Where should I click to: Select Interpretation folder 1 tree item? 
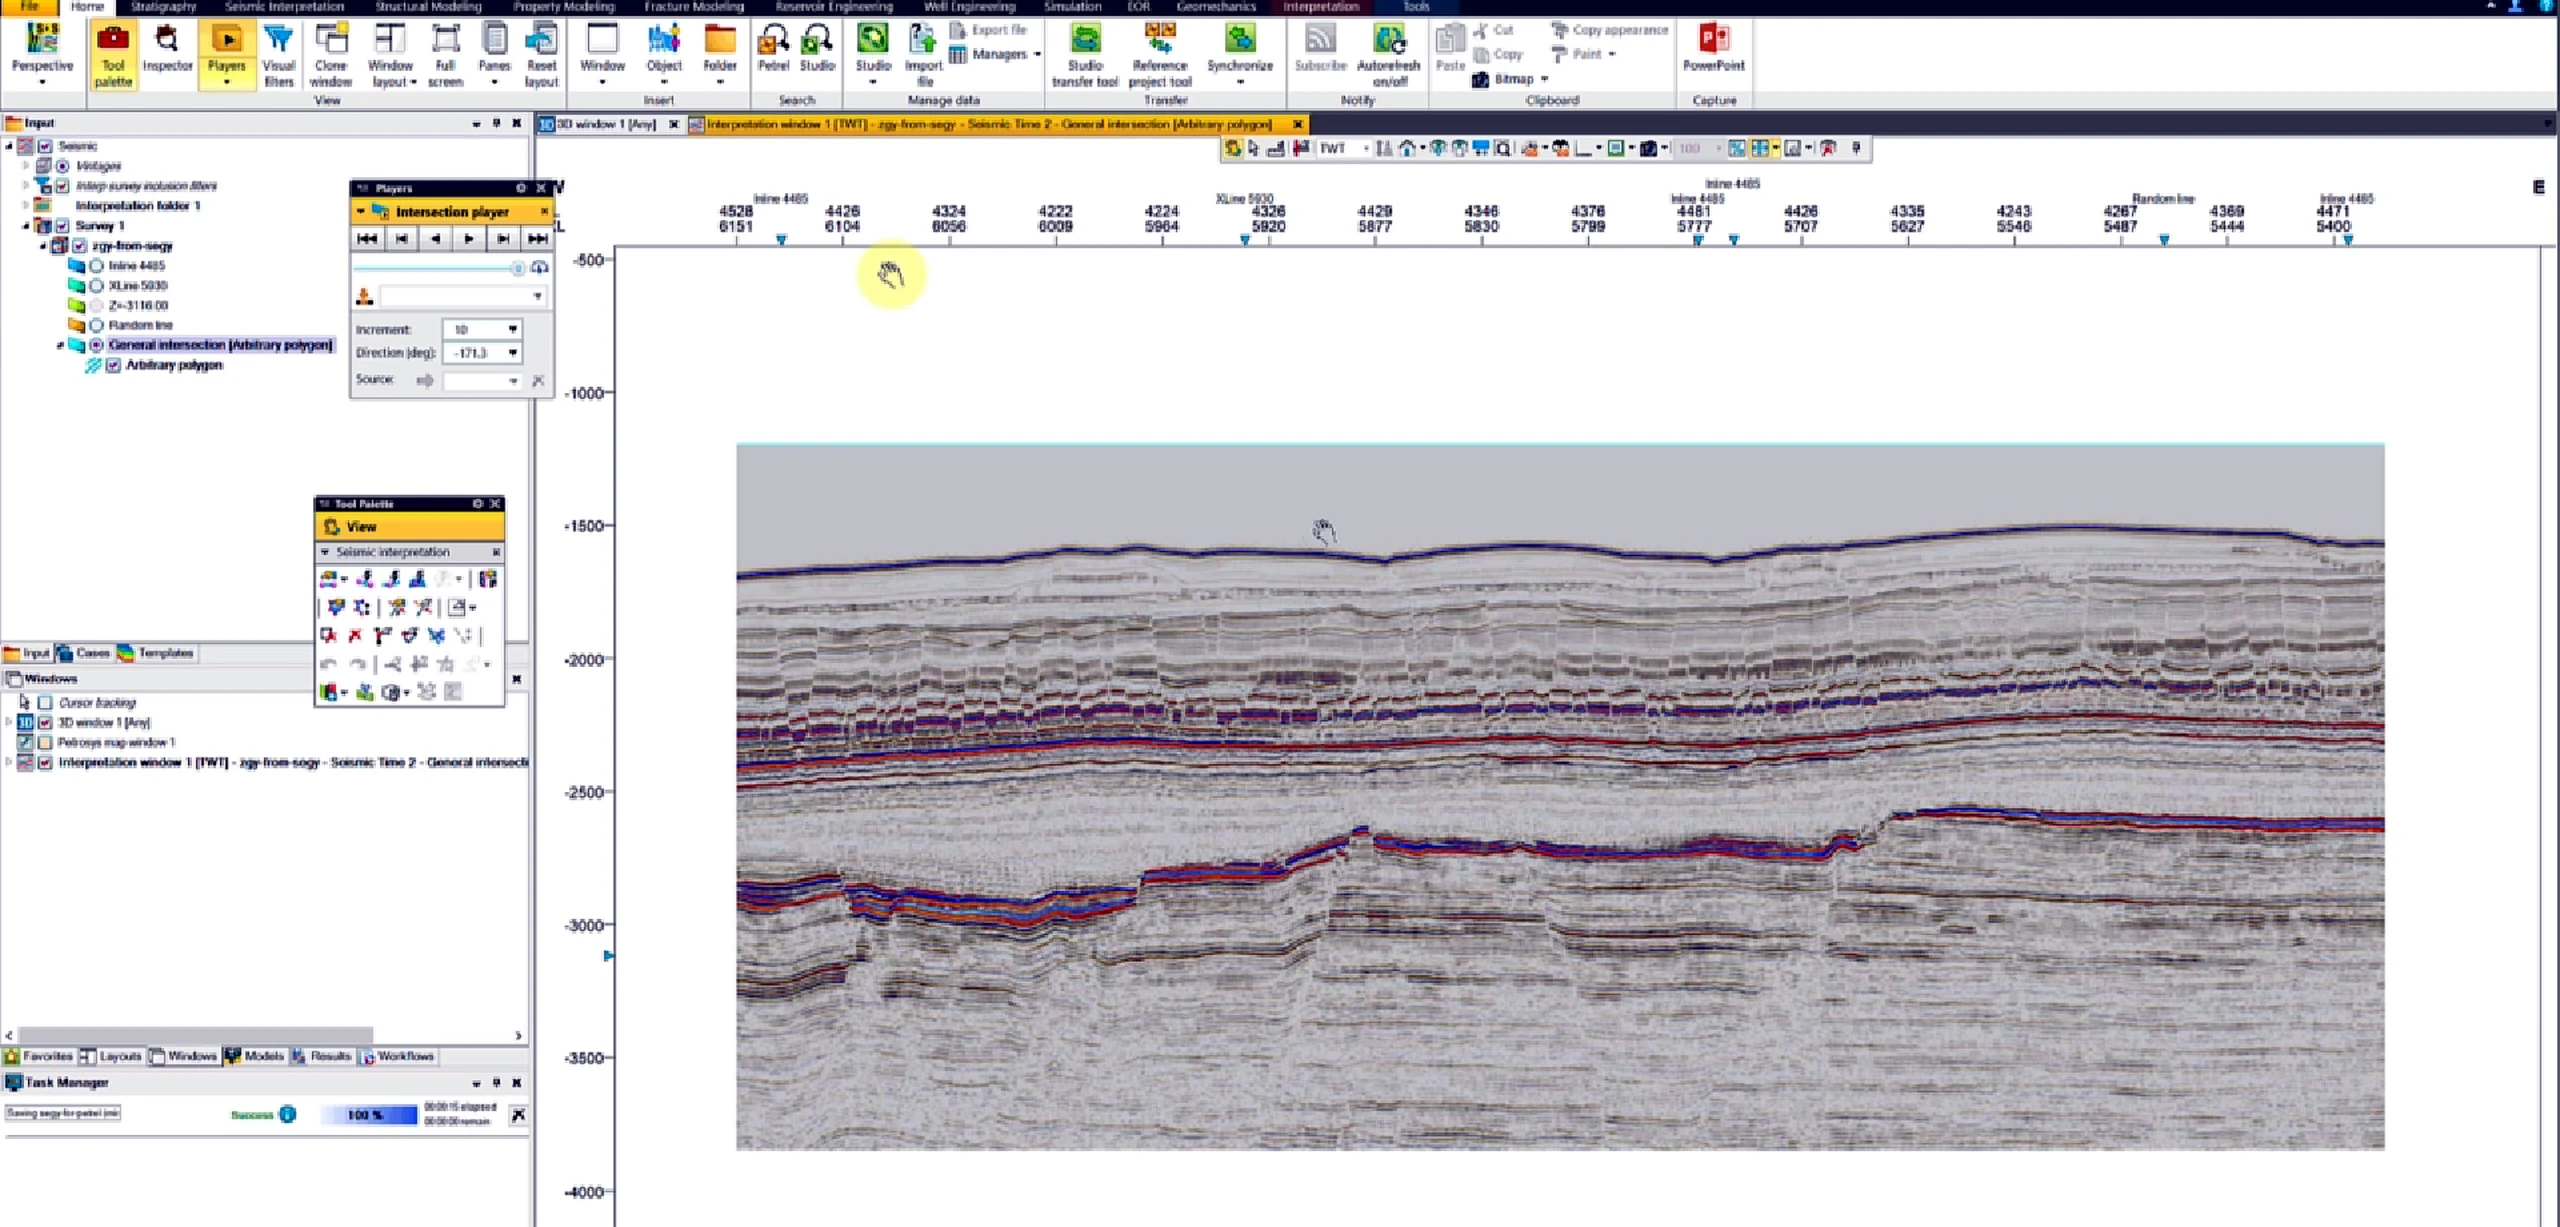click(138, 206)
